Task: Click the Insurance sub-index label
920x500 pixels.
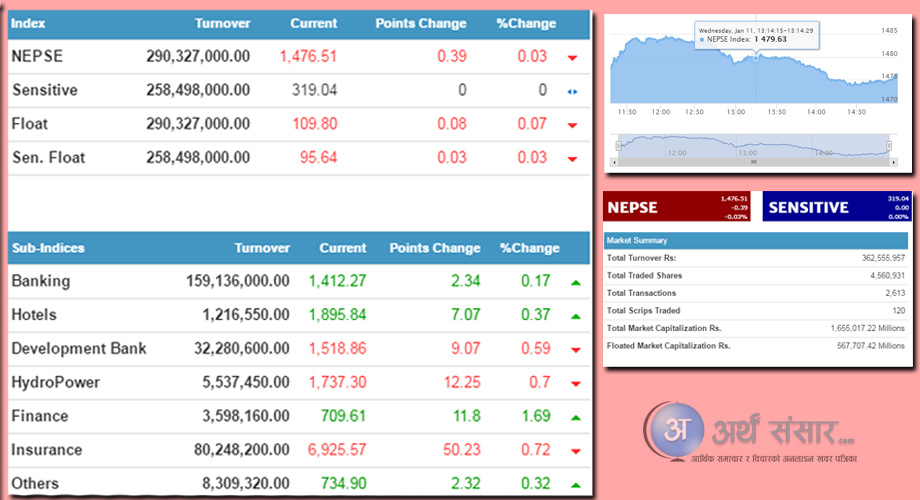Action: pos(46,450)
